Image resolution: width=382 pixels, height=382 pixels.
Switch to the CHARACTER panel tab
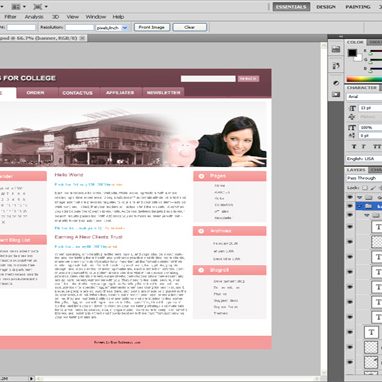(362, 88)
